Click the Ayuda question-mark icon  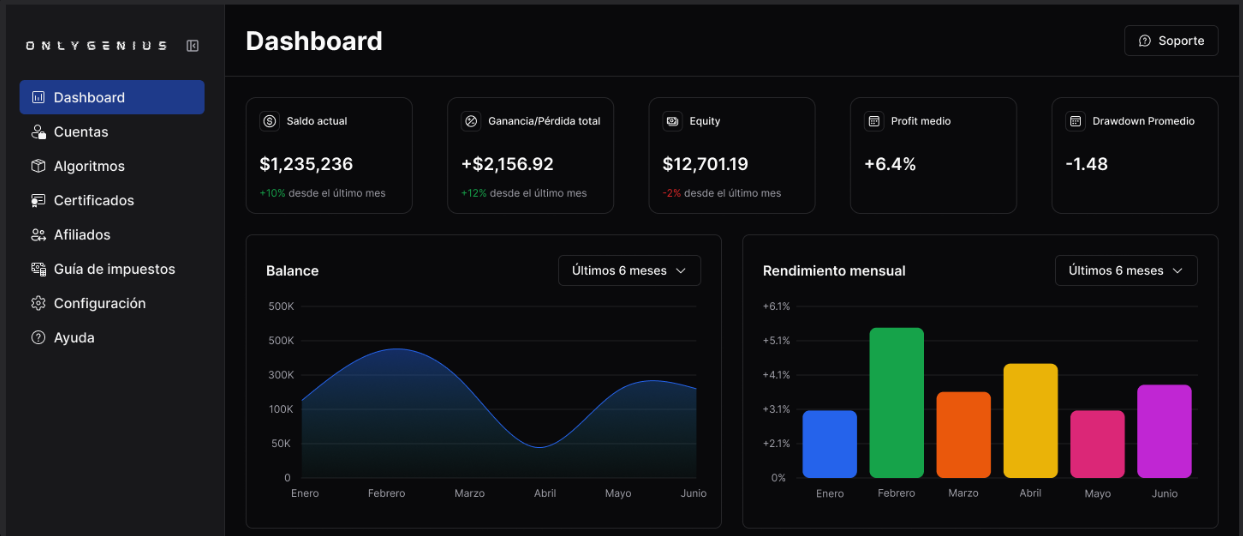[x=38, y=338]
